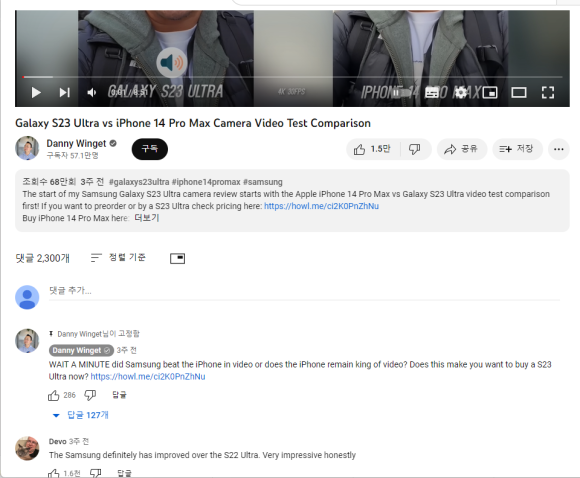Mute the video volume speaker icon
The width and height of the screenshot is (580, 478).
click(x=92, y=92)
